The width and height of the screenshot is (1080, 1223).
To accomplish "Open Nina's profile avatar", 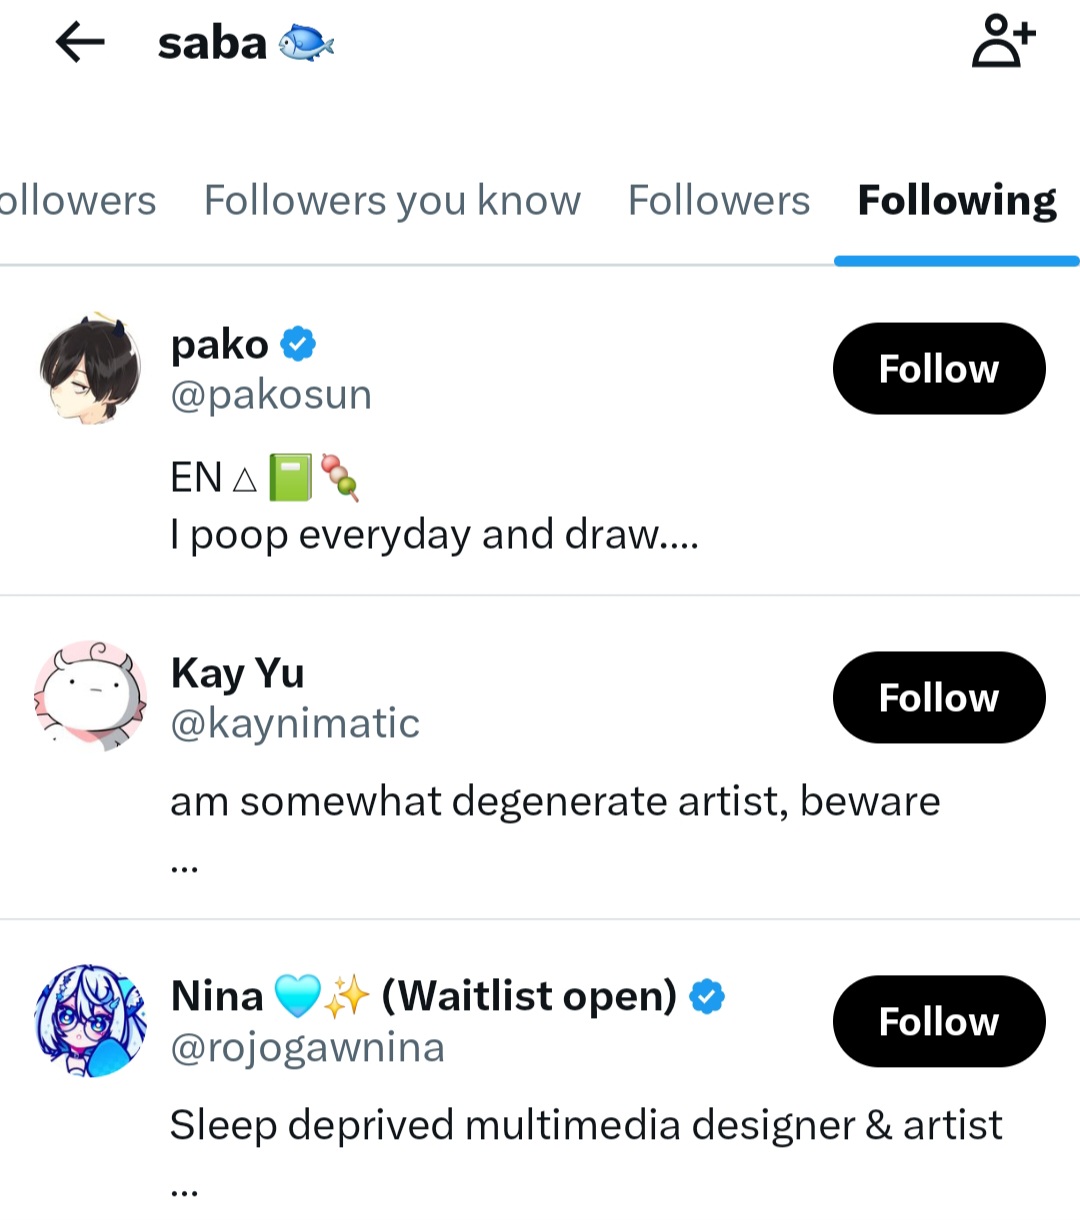I will [90, 1021].
